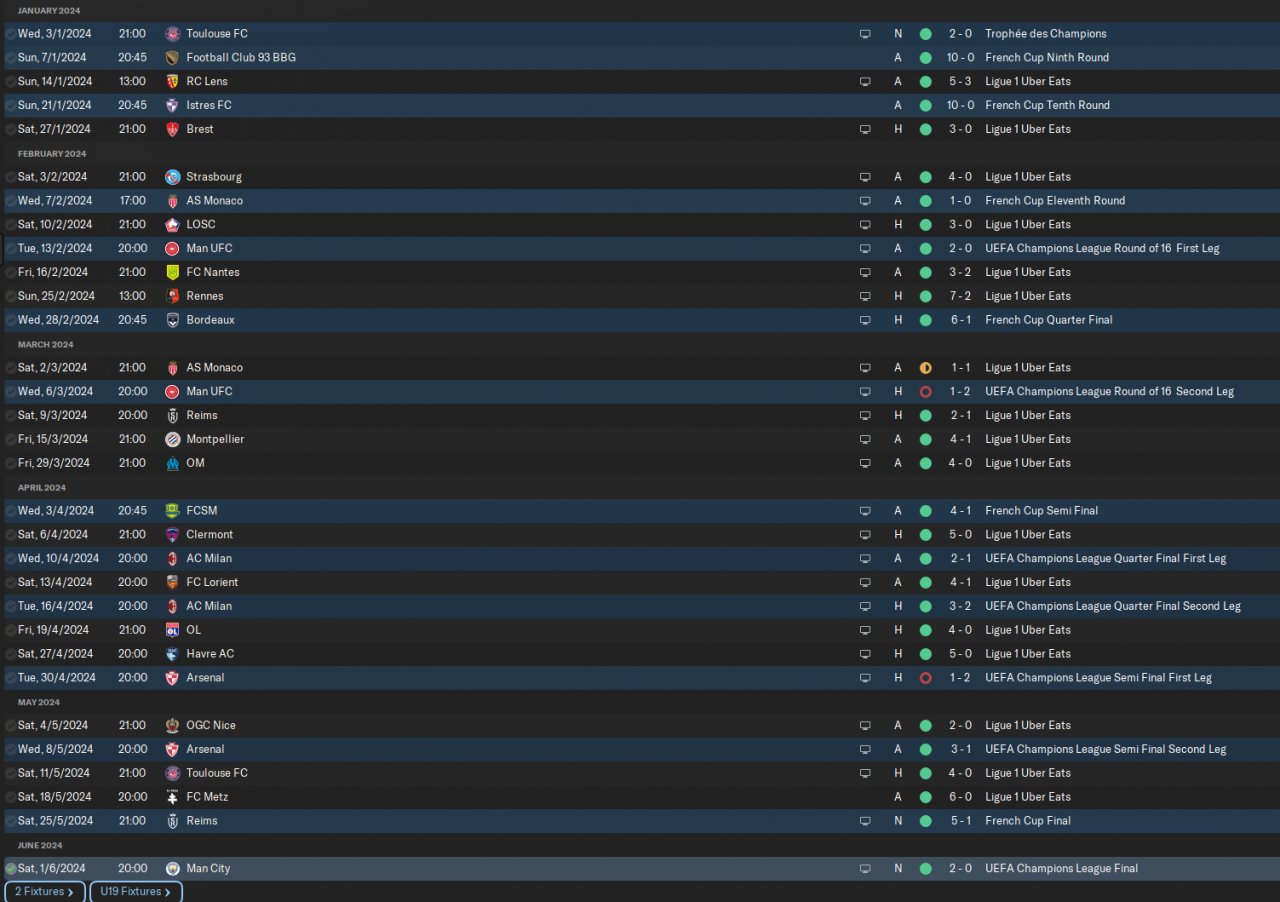The height and width of the screenshot is (902, 1280).
Task: Click UEFA Champions League Semi Final Second Leg
Action: click(x=1106, y=749)
